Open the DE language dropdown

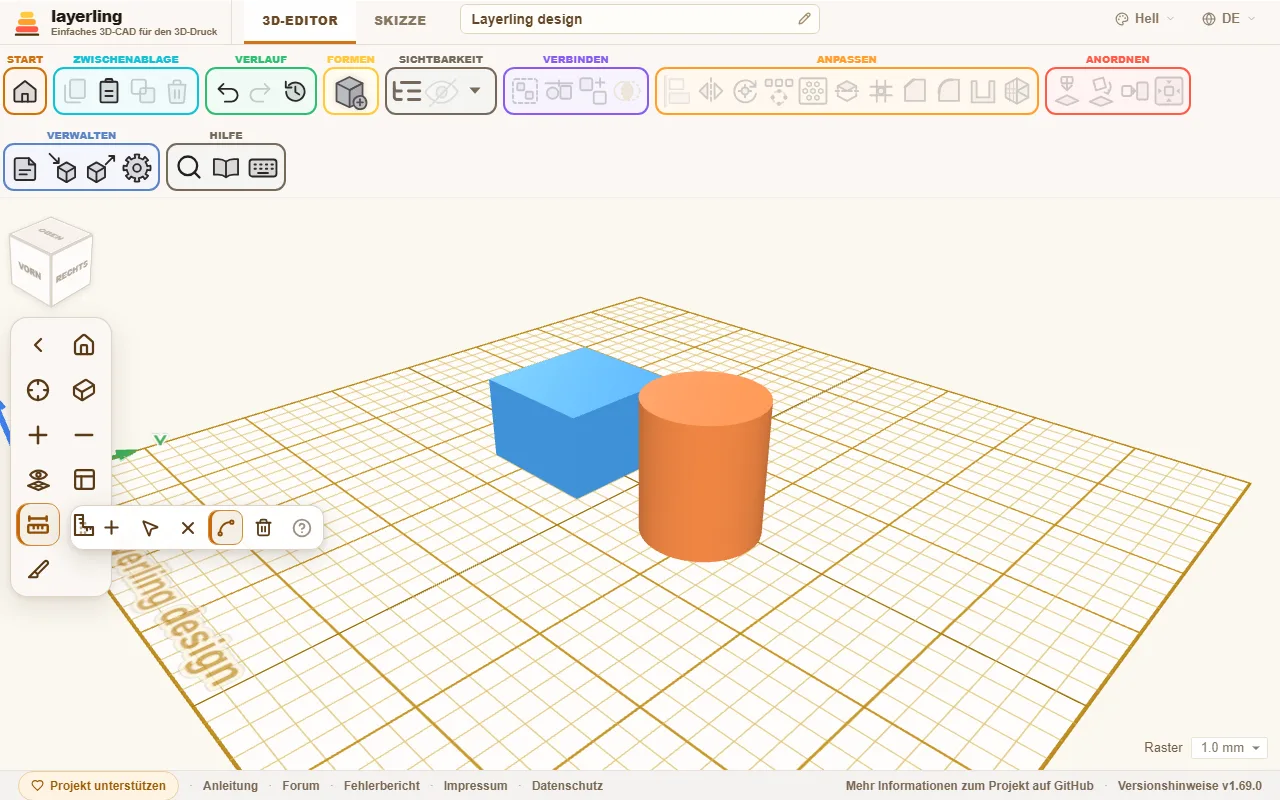[1229, 19]
